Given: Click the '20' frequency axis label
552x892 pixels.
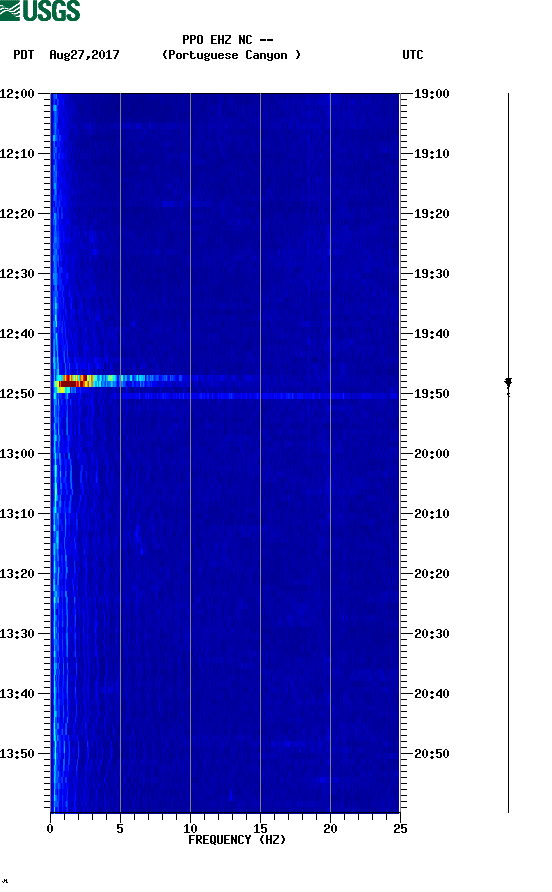Looking at the screenshot, I should click(330, 829).
